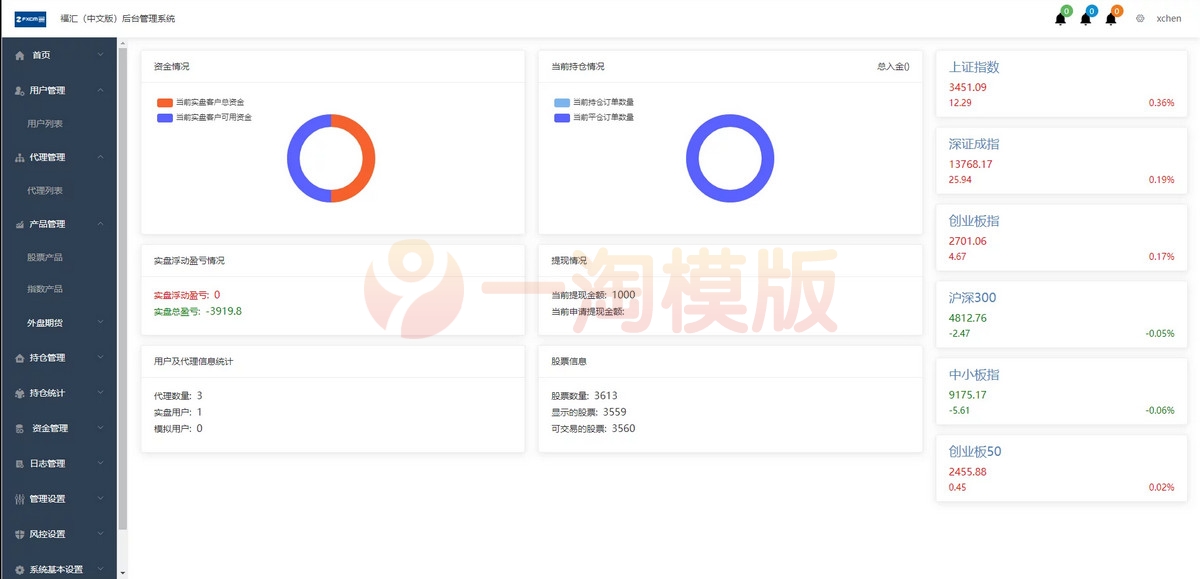Click the green notification bell badge
Viewport: 1200px width, 579px height.
pyautogui.click(x=1067, y=10)
